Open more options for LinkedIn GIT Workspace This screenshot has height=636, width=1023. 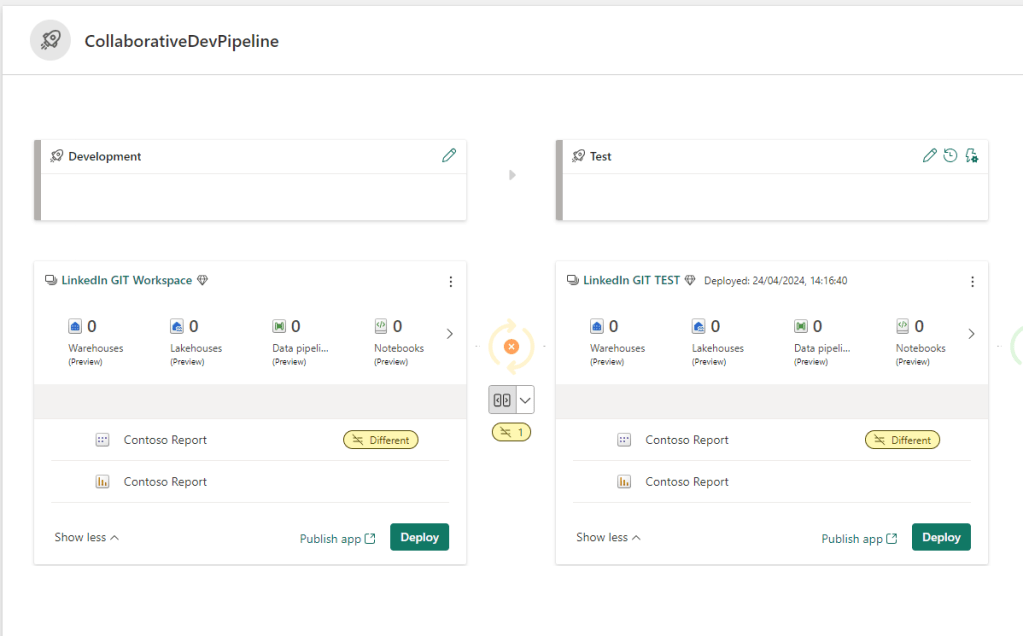coord(450,281)
